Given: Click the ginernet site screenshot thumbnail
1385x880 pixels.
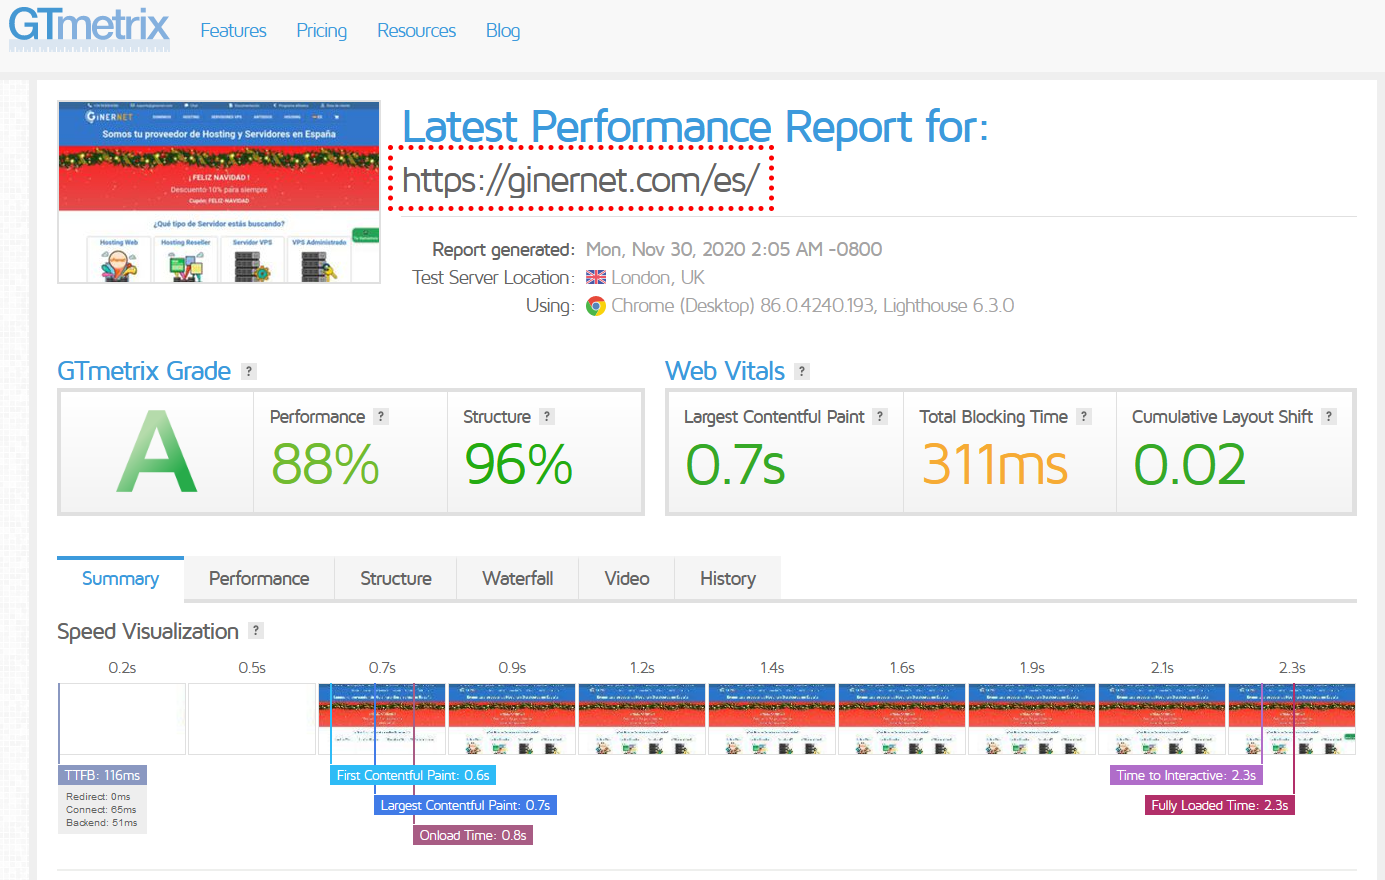Looking at the screenshot, I should click(x=219, y=192).
